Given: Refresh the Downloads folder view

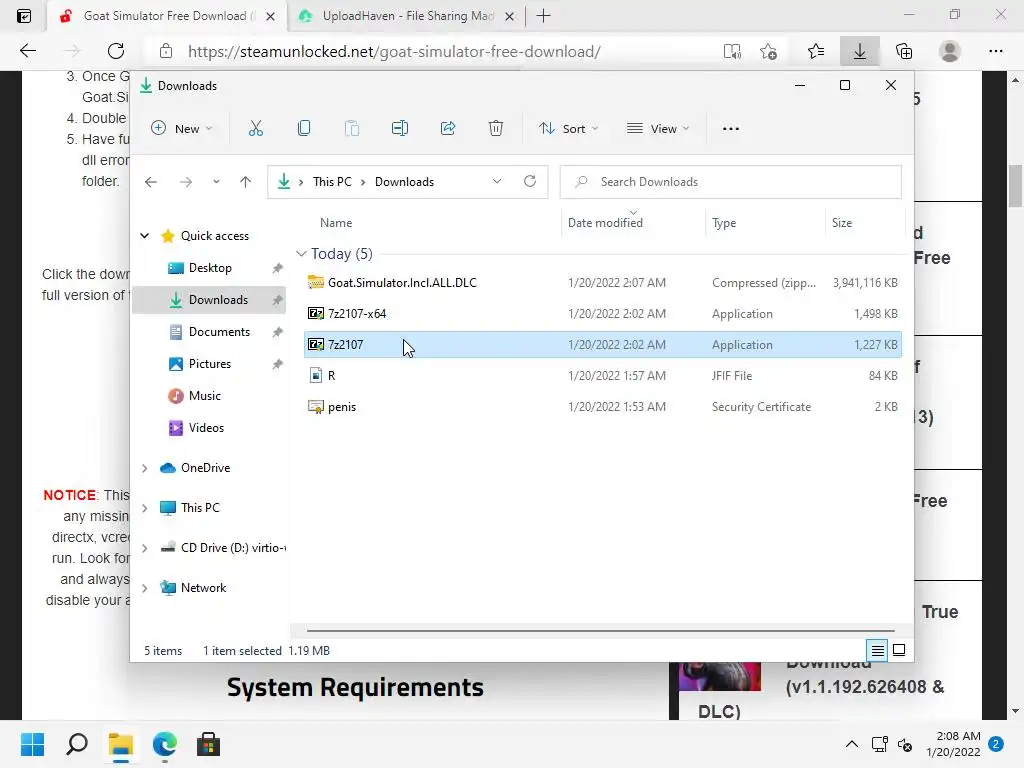Looking at the screenshot, I should (530, 181).
